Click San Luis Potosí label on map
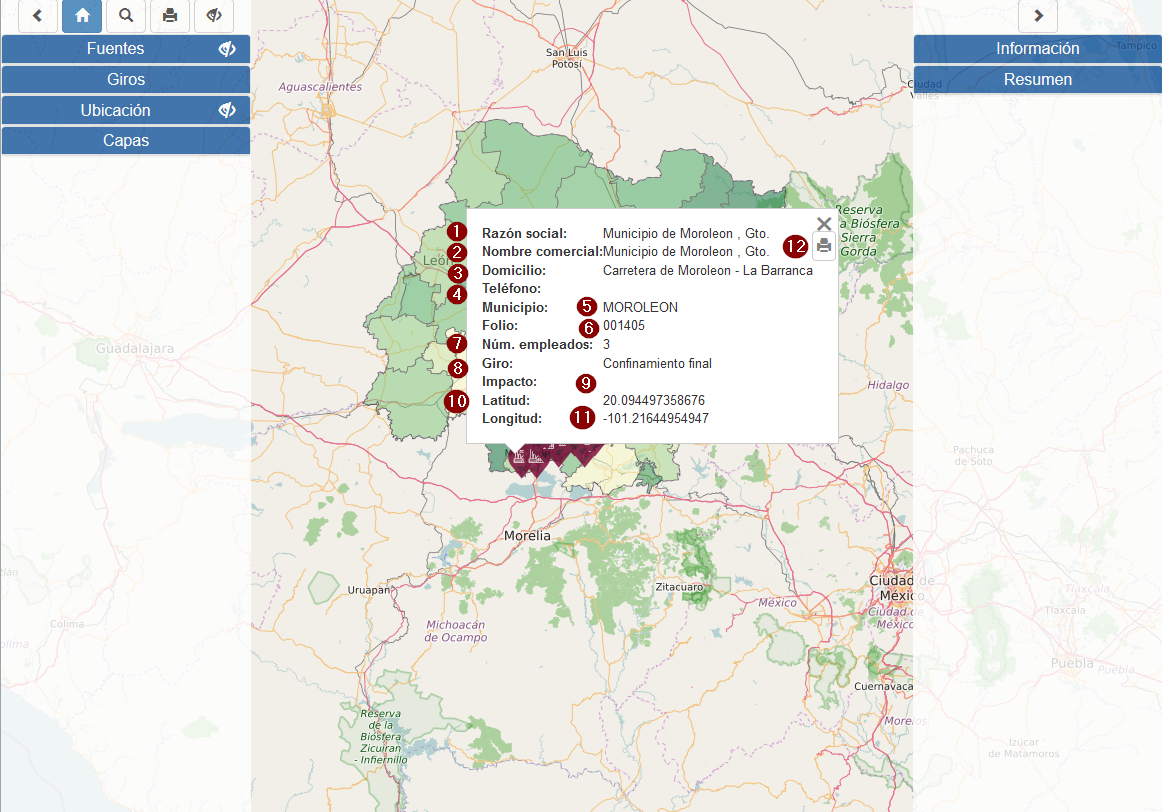 (567, 59)
